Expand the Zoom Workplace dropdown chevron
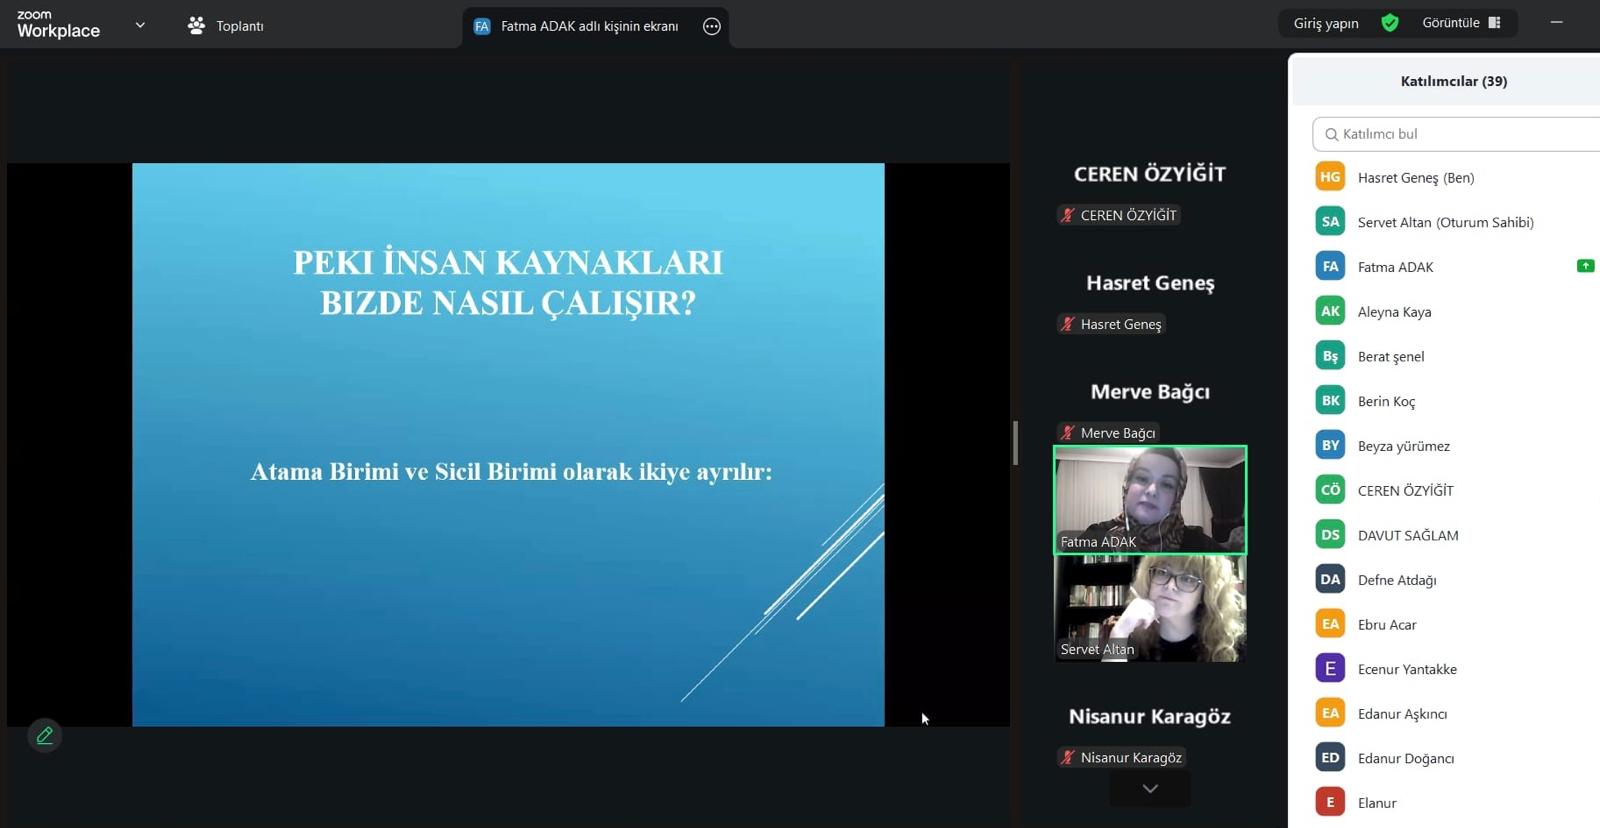Screen dimensions: 1600x828 click(x=140, y=25)
